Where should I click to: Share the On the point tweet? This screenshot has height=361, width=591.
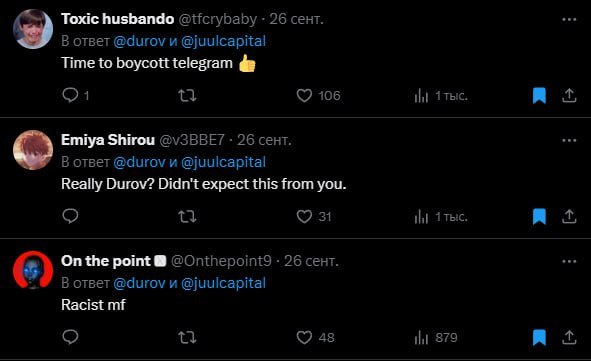coord(569,337)
